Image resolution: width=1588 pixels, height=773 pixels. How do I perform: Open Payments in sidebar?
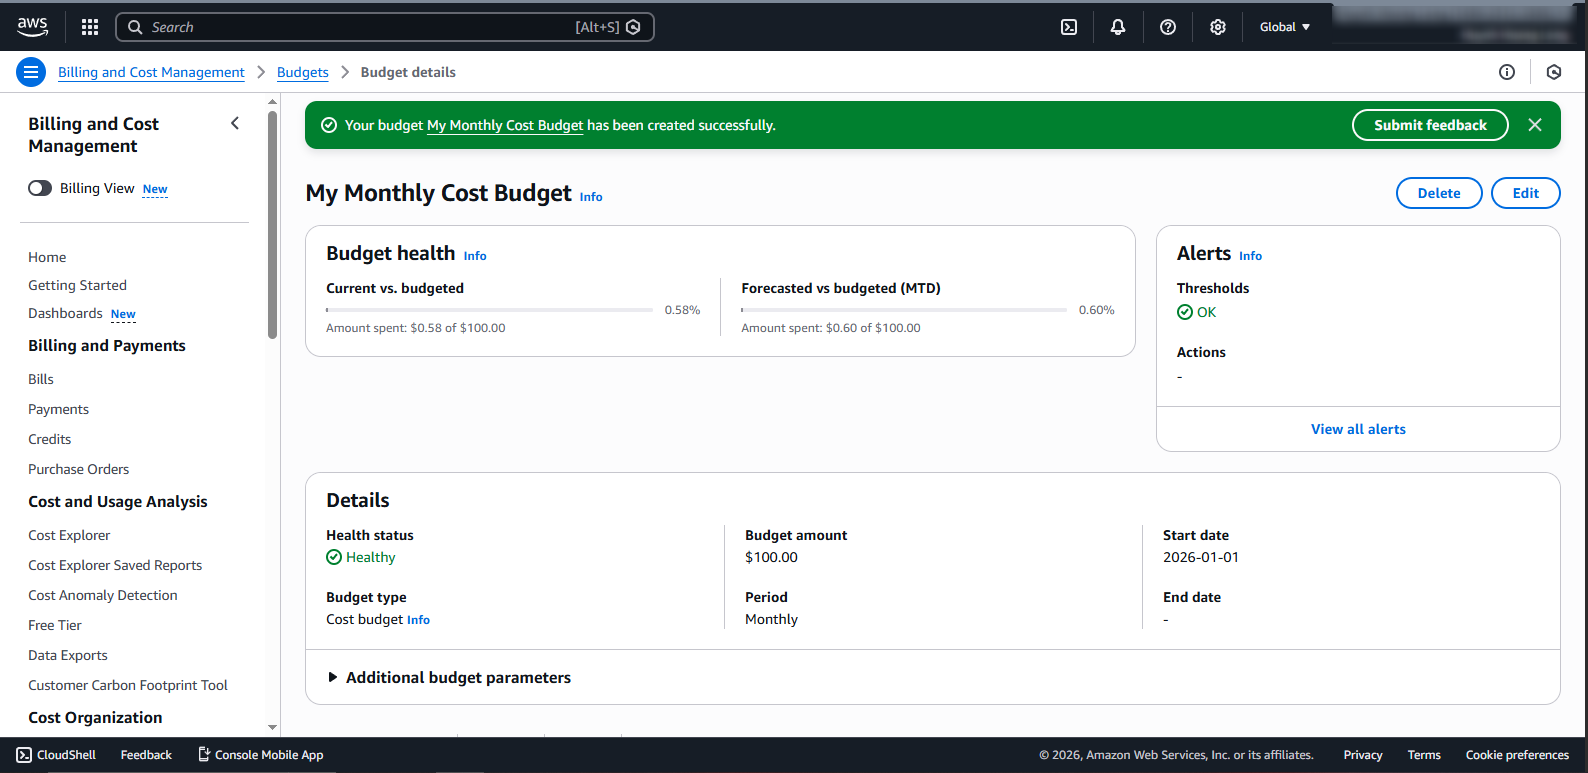coord(58,409)
